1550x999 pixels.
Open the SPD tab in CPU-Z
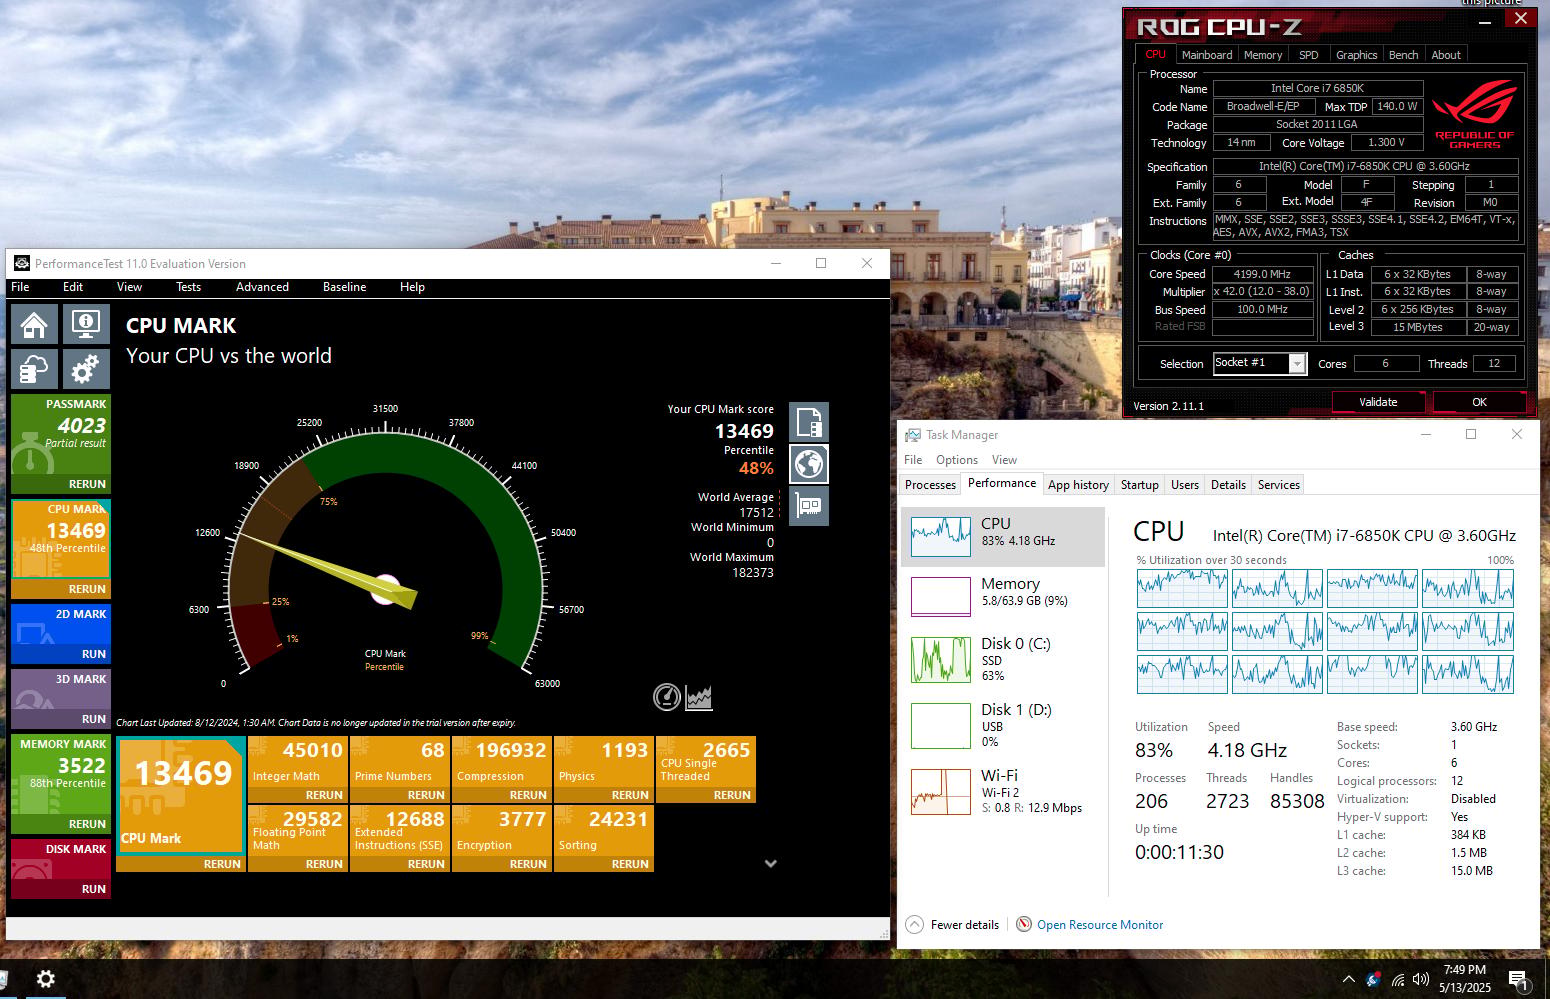click(x=1308, y=55)
